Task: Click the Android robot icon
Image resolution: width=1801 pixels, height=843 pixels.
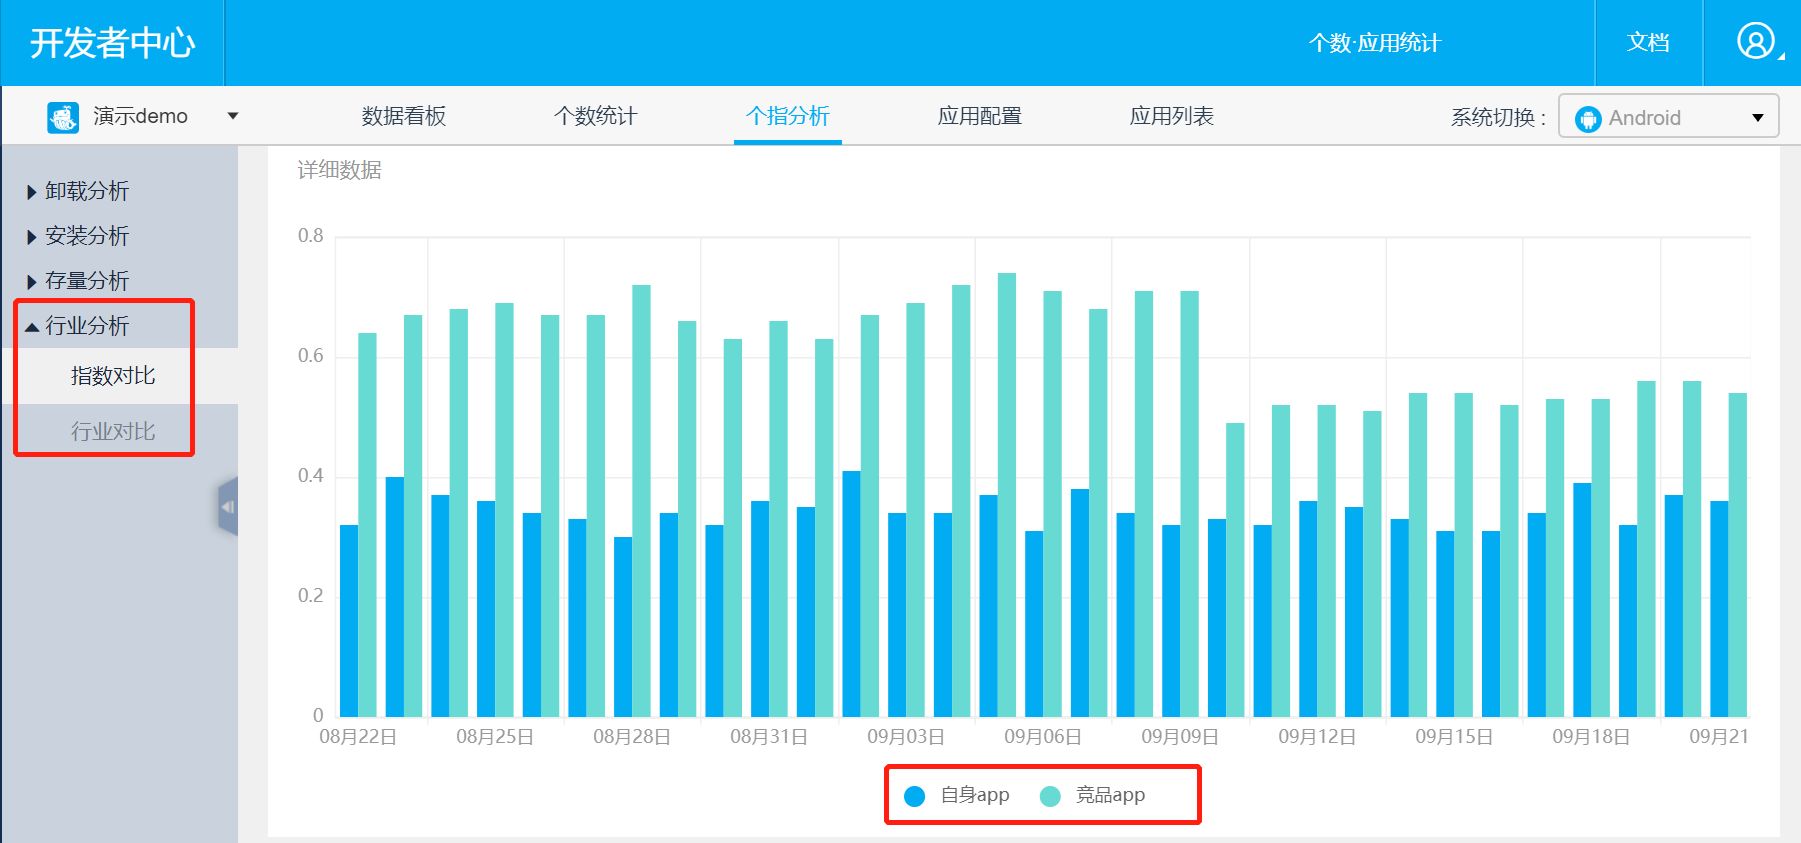Action: 1588,119
